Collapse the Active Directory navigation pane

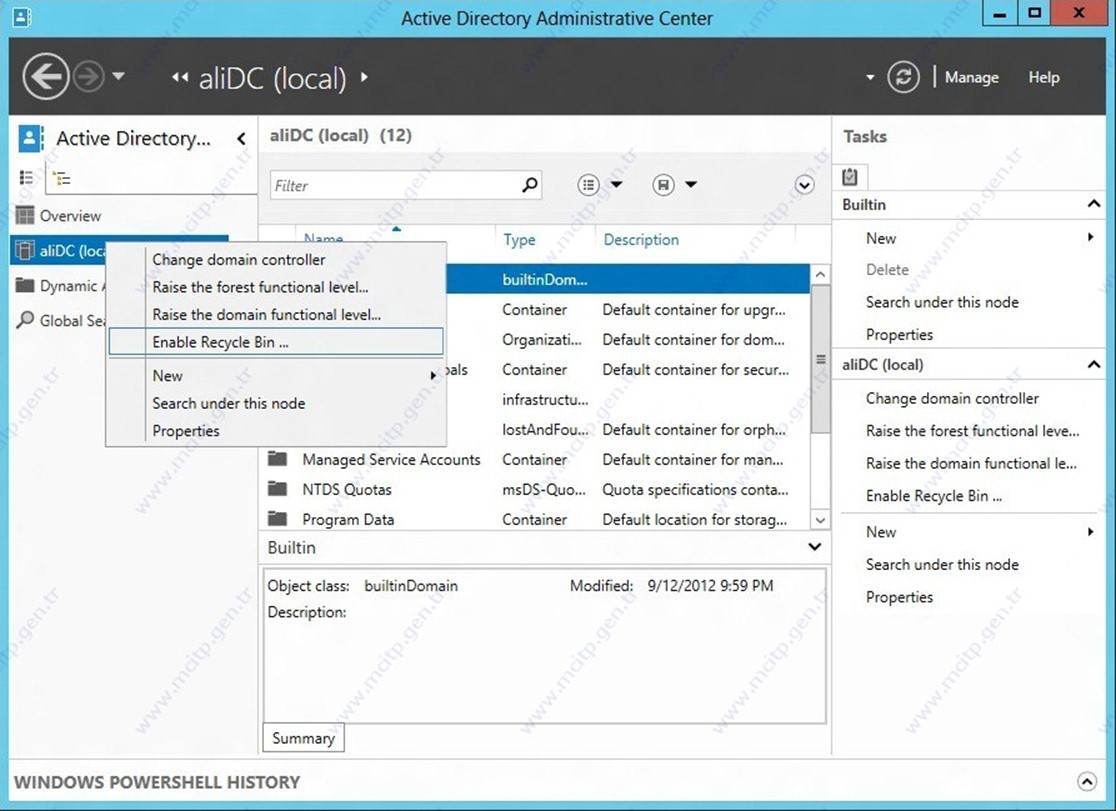click(241, 138)
